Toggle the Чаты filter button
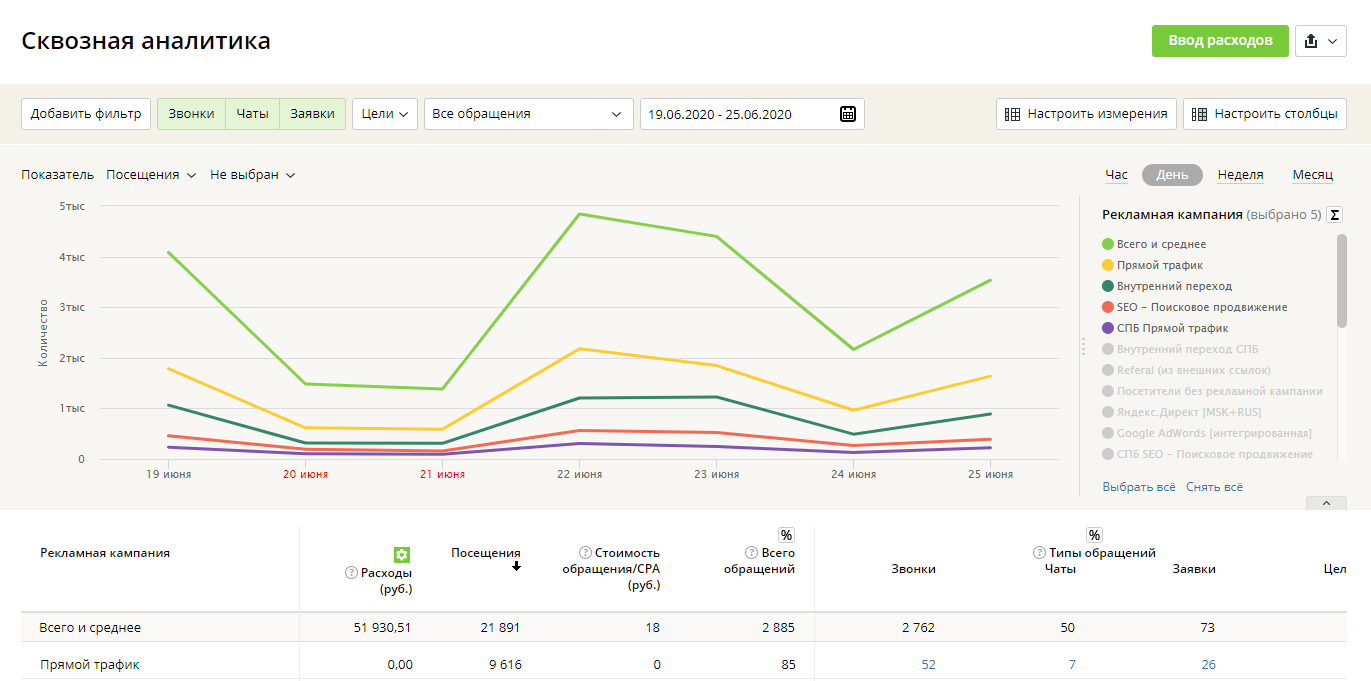1371x681 pixels. pos(252,114)
